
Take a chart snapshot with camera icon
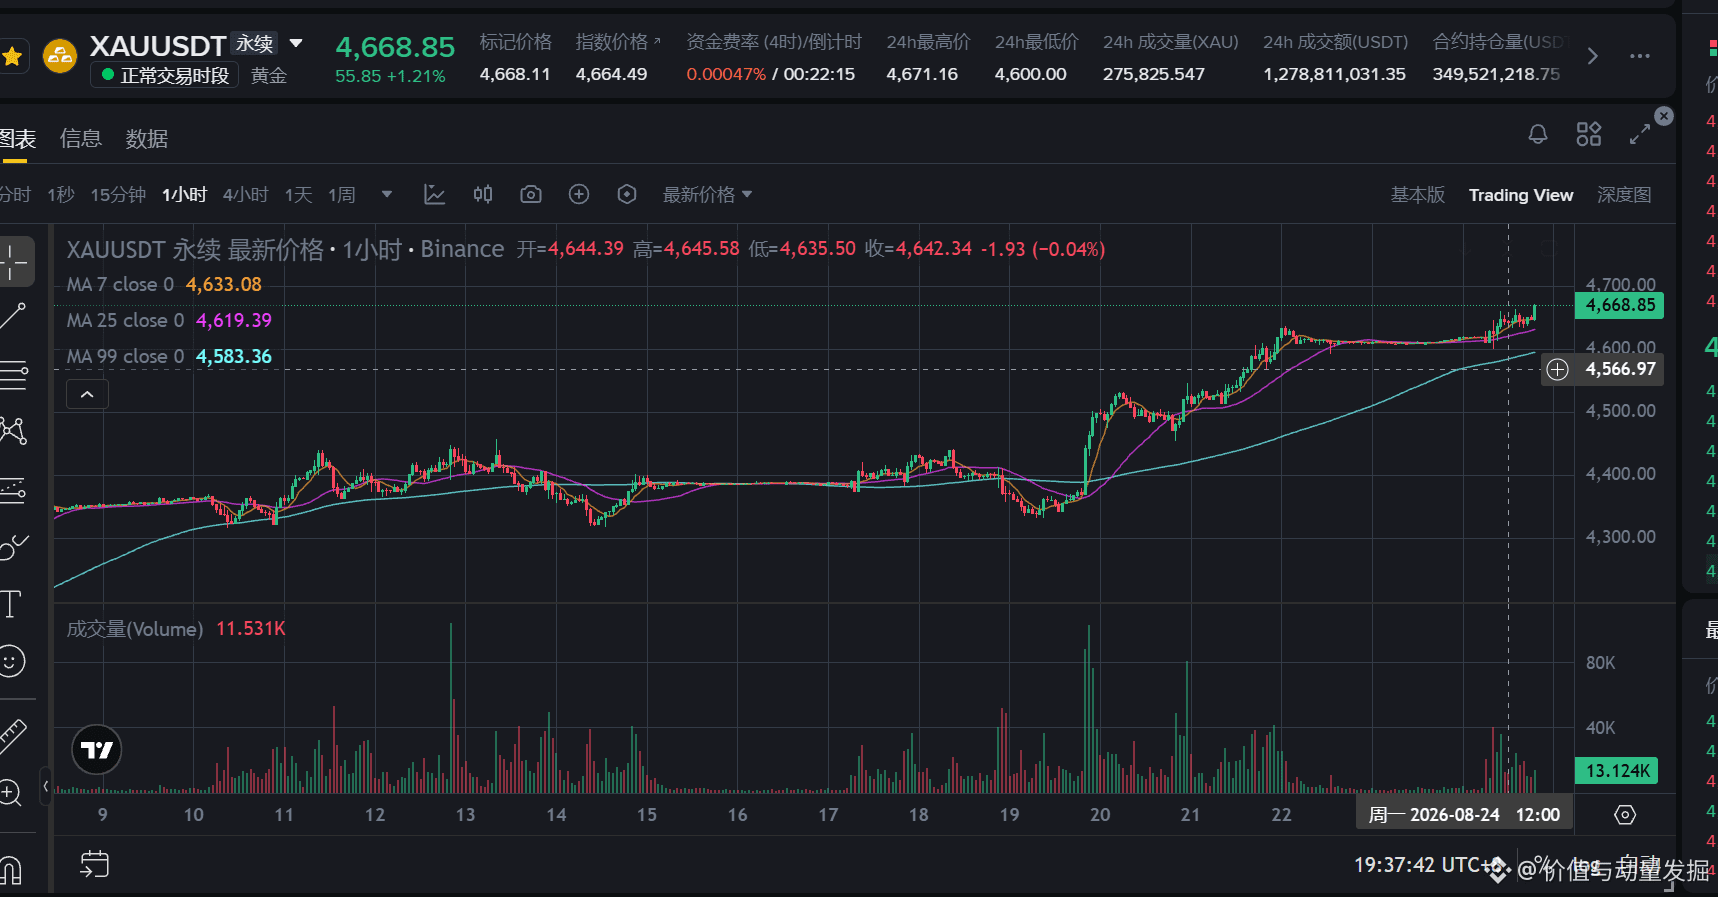[531, 195]
